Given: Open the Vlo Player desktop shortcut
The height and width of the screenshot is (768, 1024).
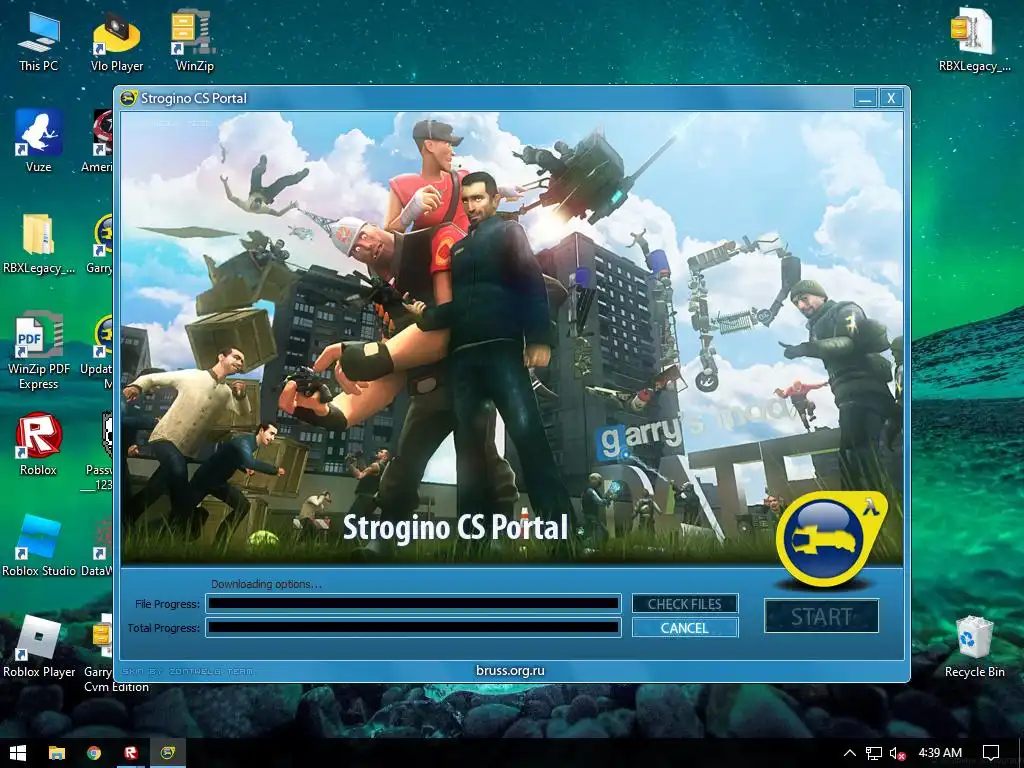Looking at the screenshot, I should [x=117, y=42].
